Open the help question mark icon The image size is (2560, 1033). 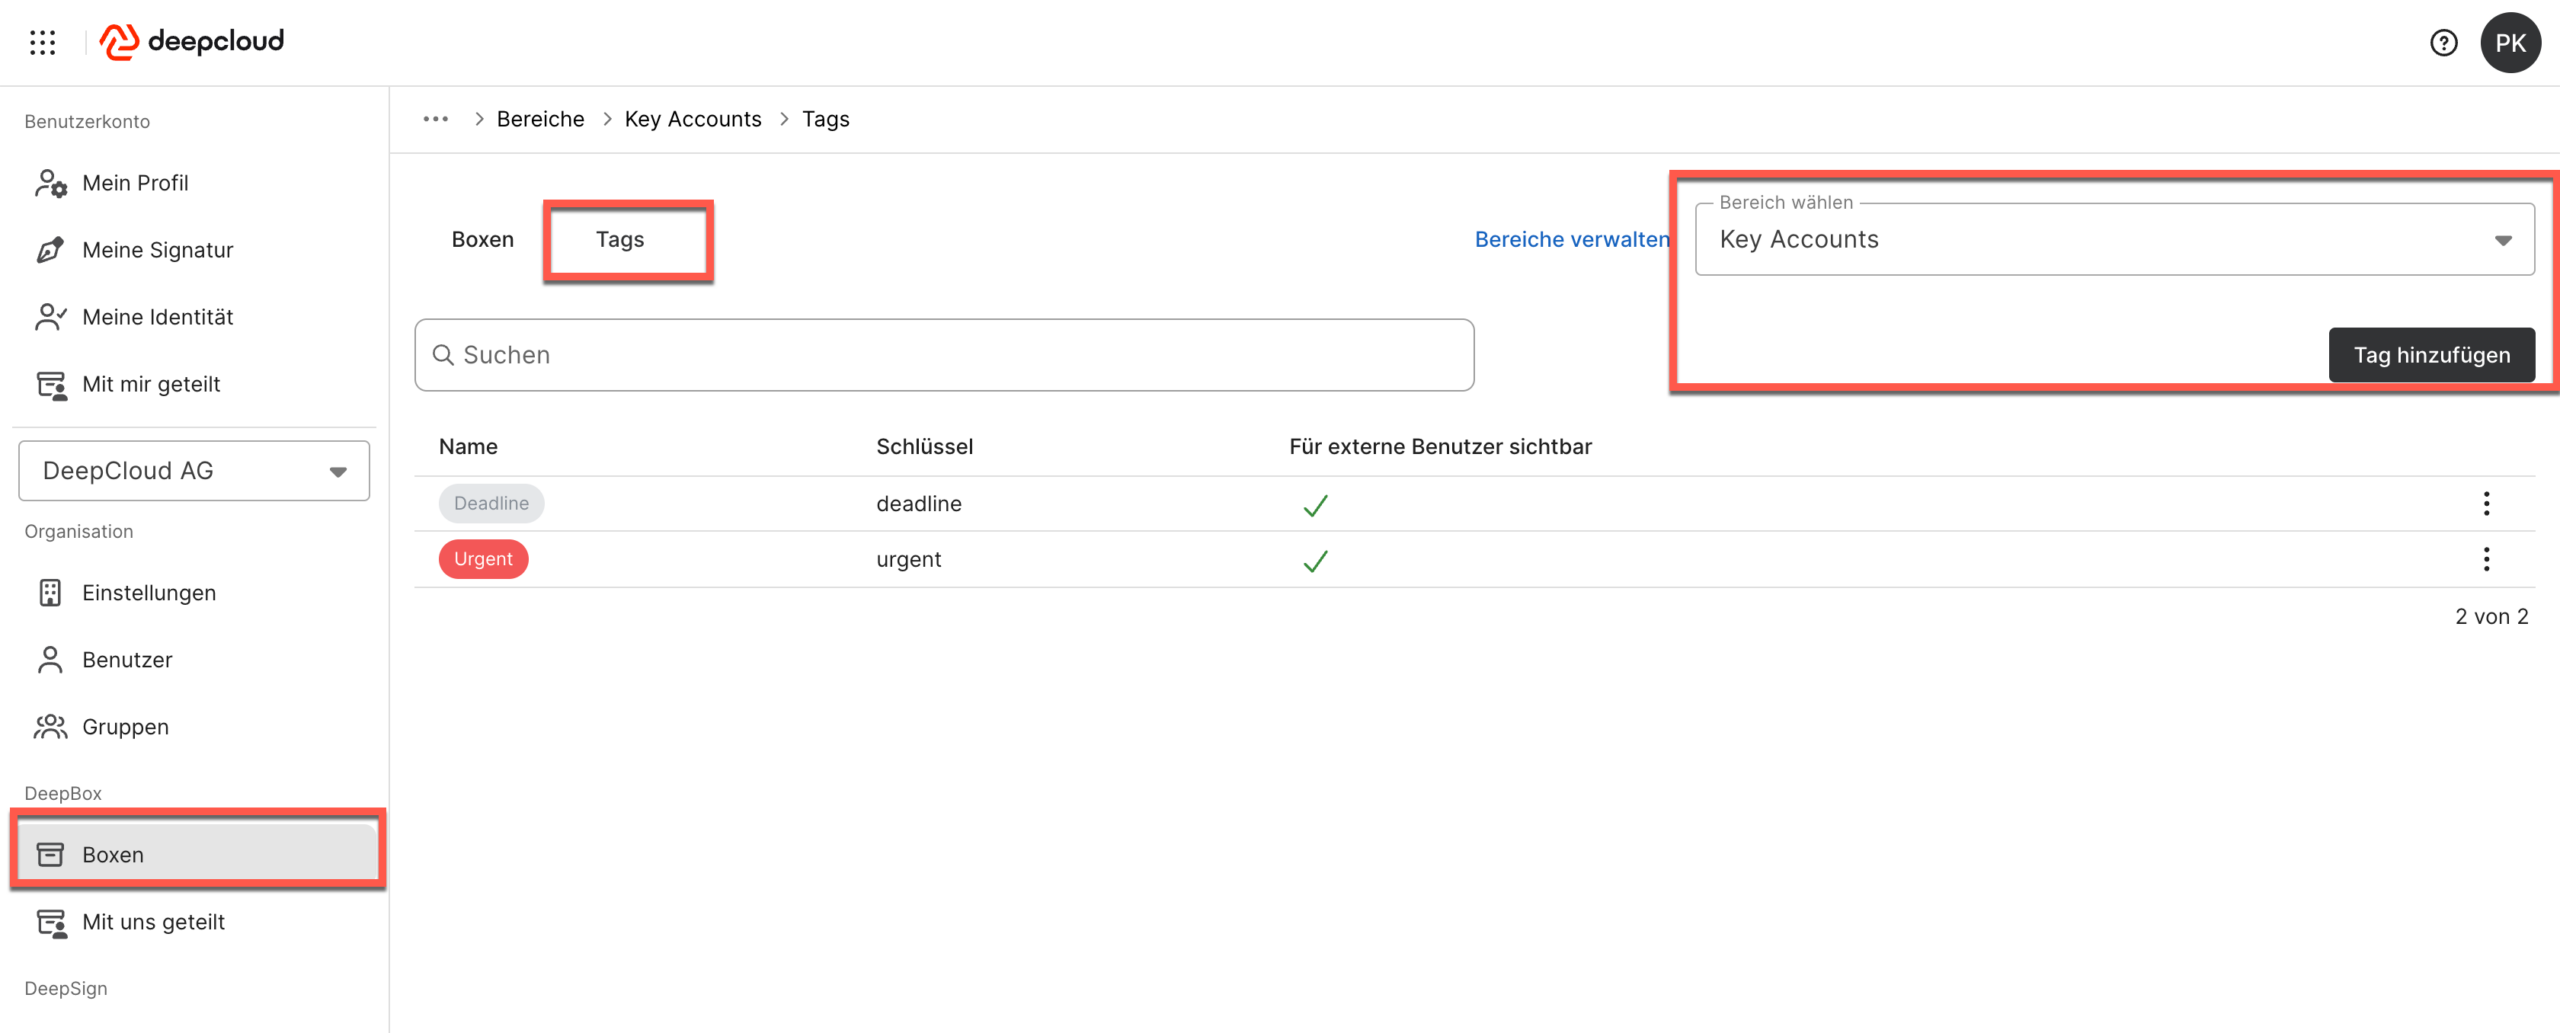tap(2443, 43)
